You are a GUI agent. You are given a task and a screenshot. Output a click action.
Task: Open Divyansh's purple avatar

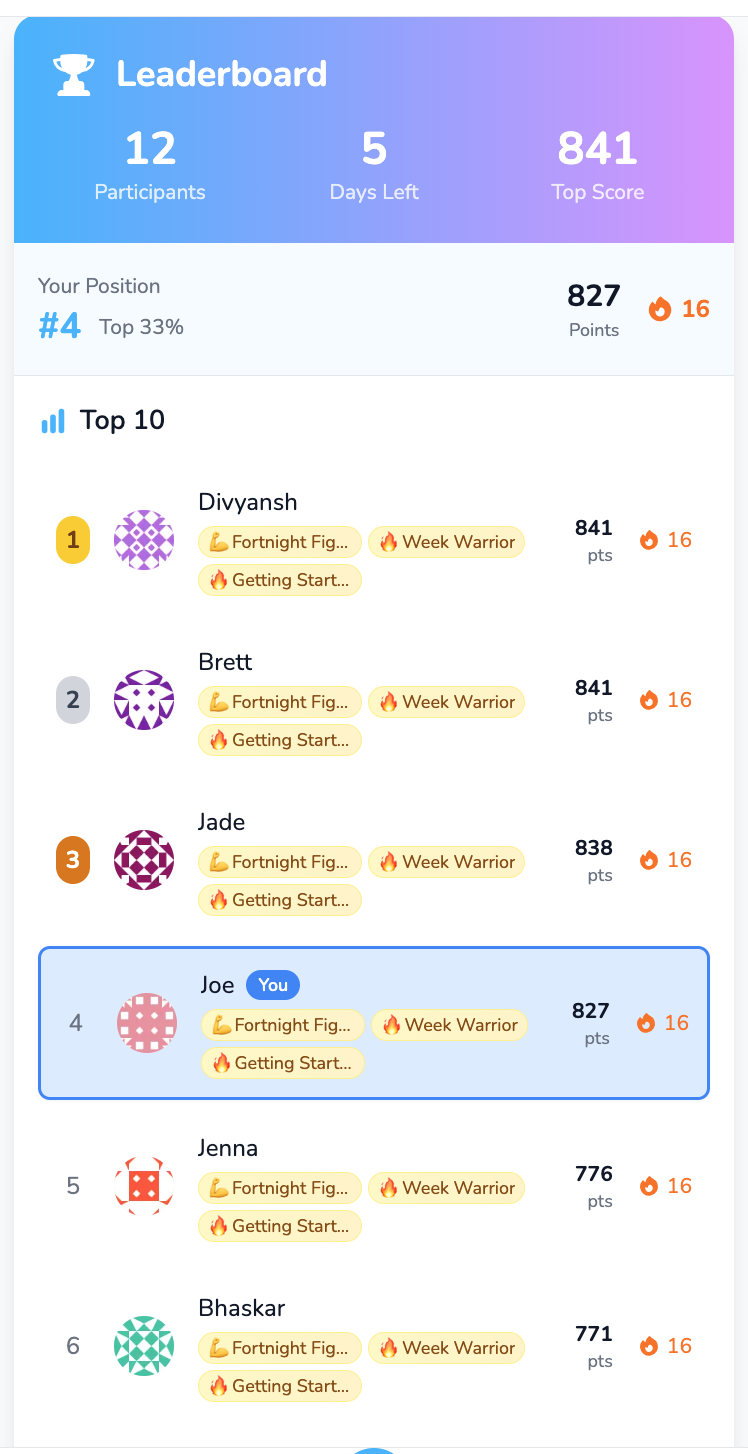(x=144, y=540)
